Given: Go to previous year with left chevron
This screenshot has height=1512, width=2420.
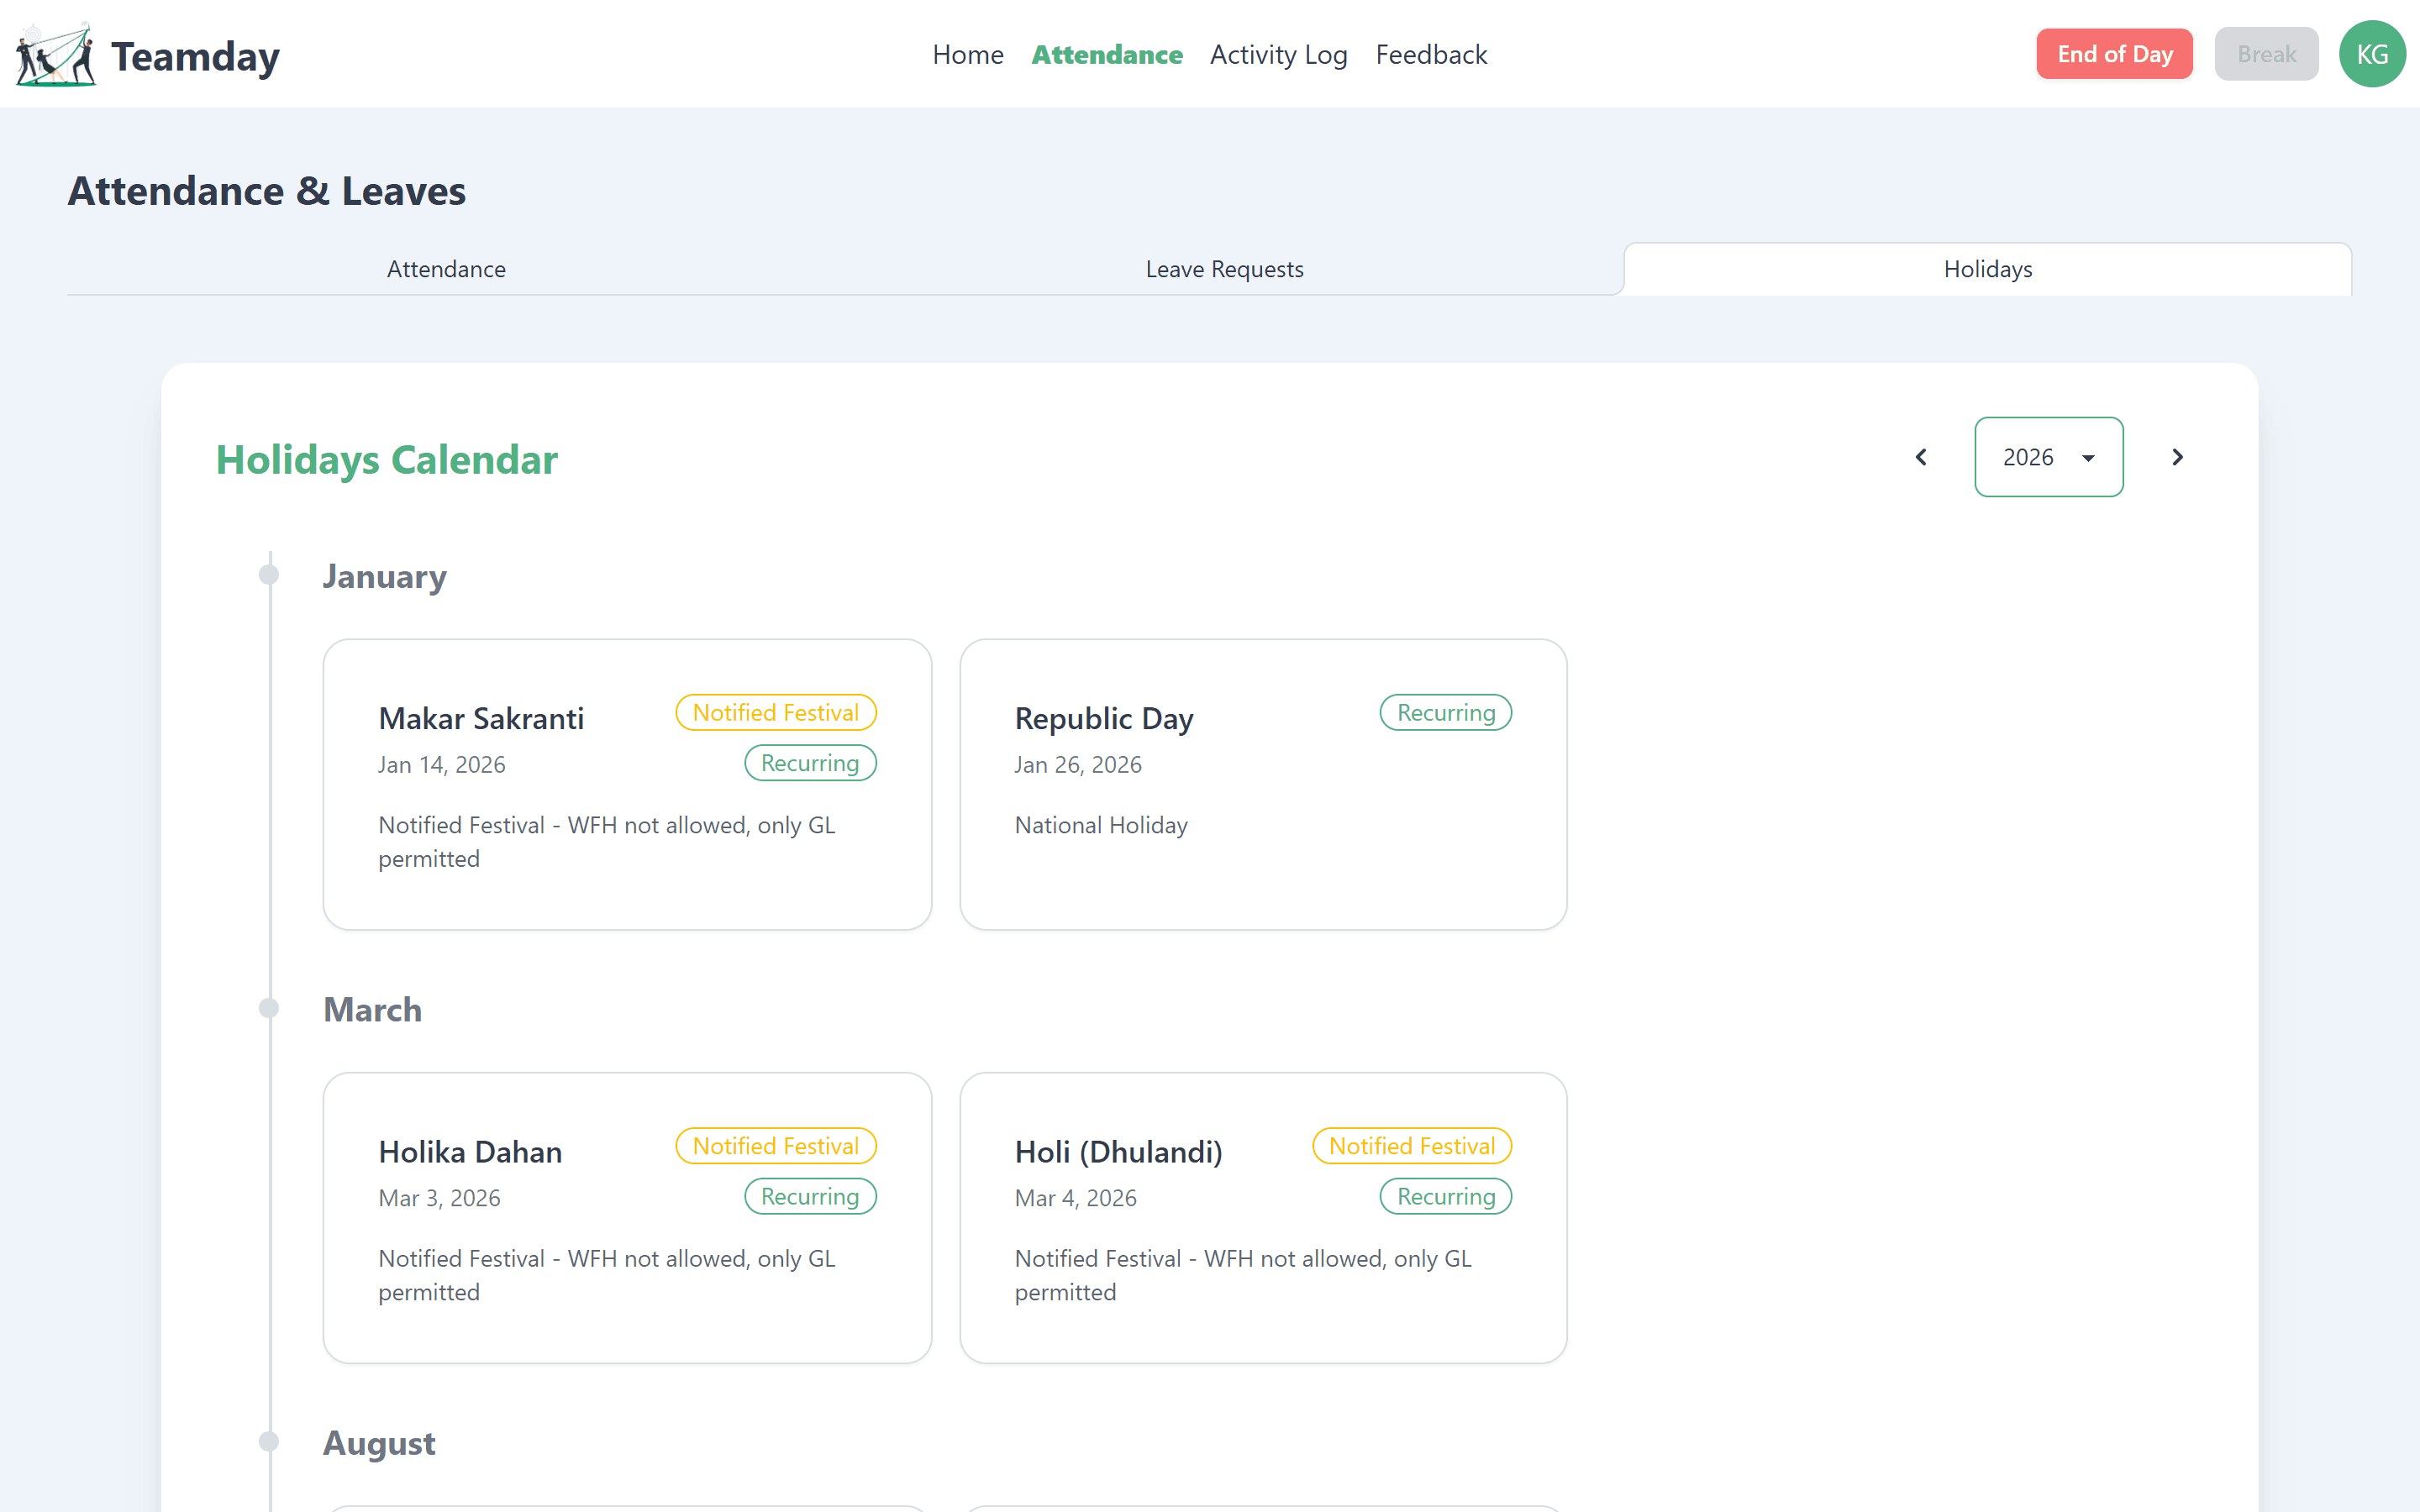Looking at the screenshot, I should (x=1921, y=457).
